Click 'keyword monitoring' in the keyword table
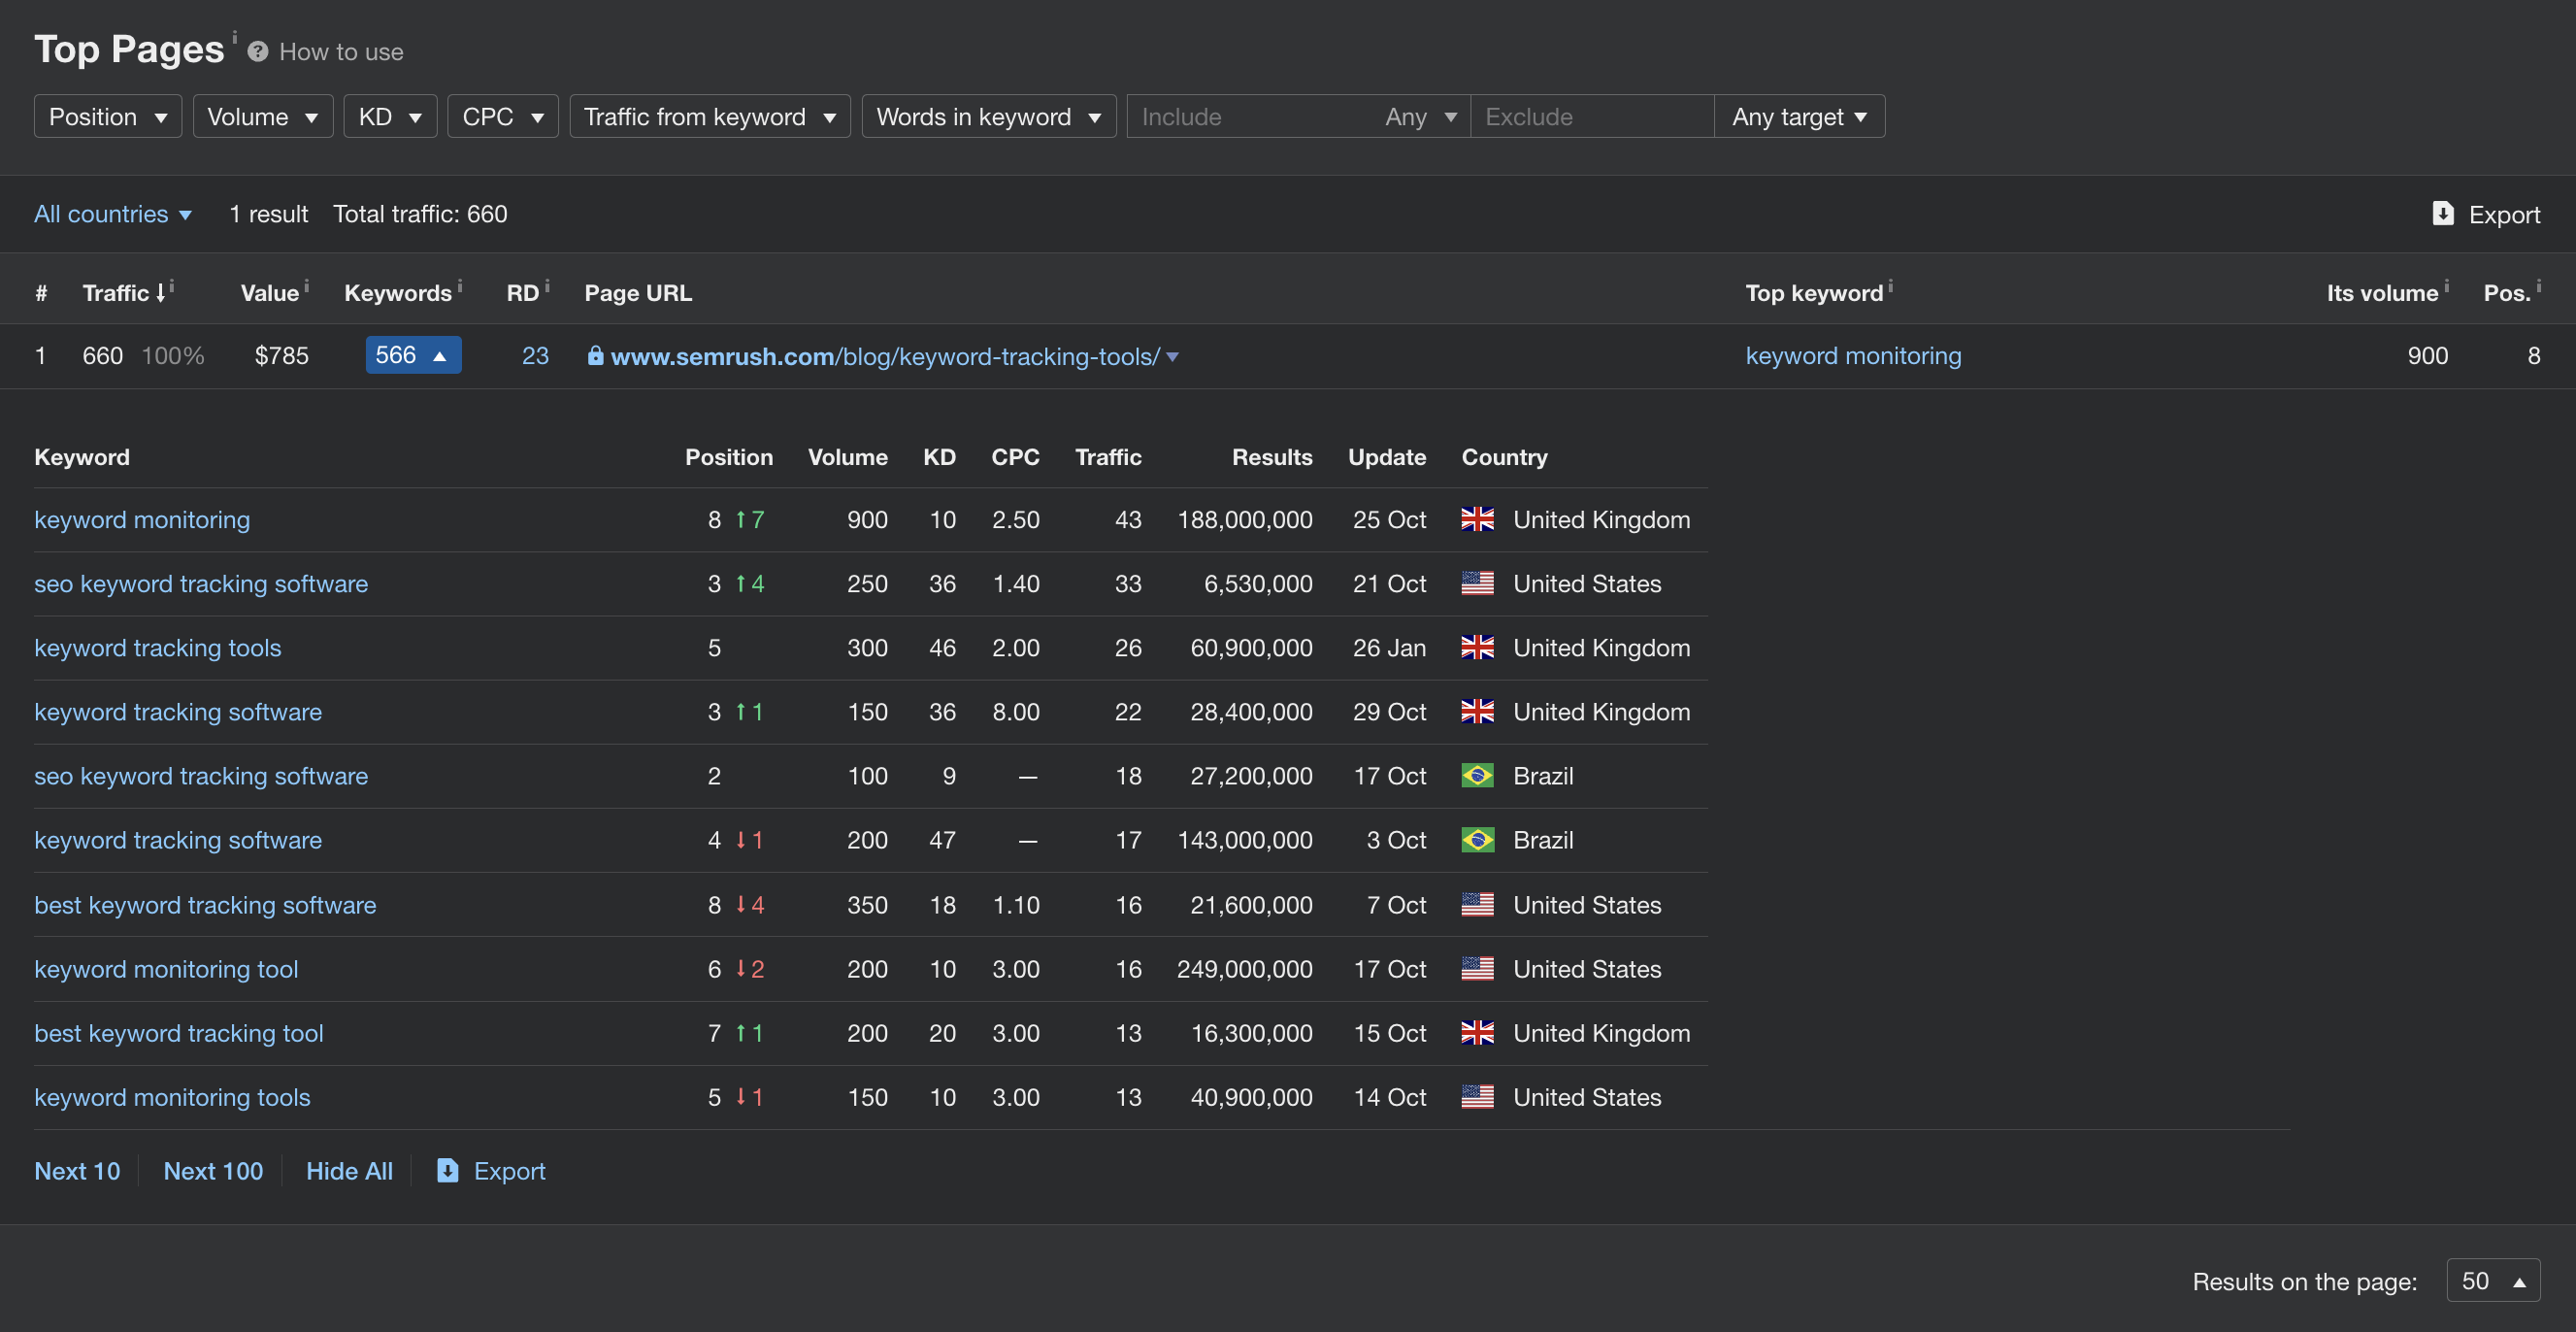The image size is (2576, 1332). click(x=142, y=520)
